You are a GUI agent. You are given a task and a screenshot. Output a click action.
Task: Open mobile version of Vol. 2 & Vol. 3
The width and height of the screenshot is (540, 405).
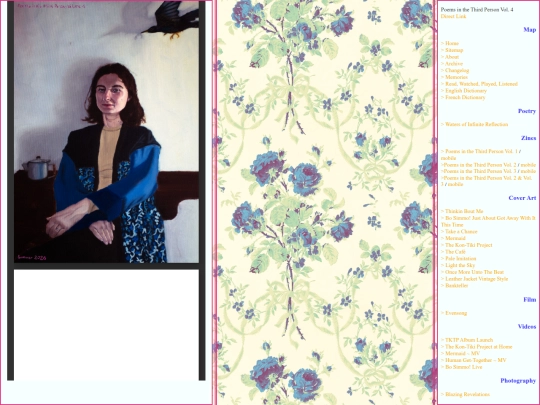pyautogui.click(x=455, y=184)
